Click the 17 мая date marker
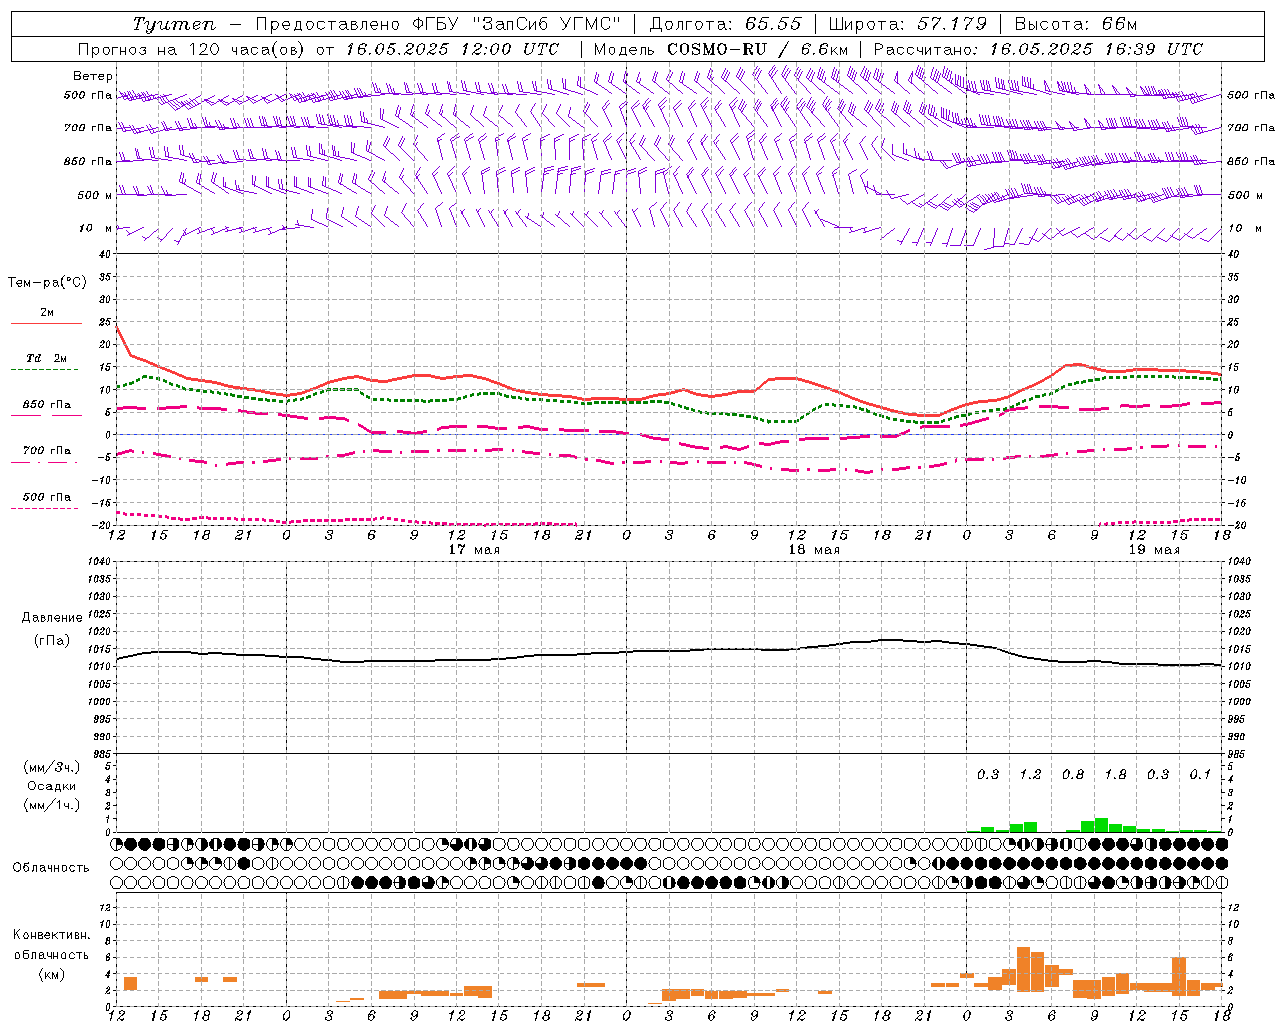Viewport: 1280px width, 1024px height. [x=474, y=550]
